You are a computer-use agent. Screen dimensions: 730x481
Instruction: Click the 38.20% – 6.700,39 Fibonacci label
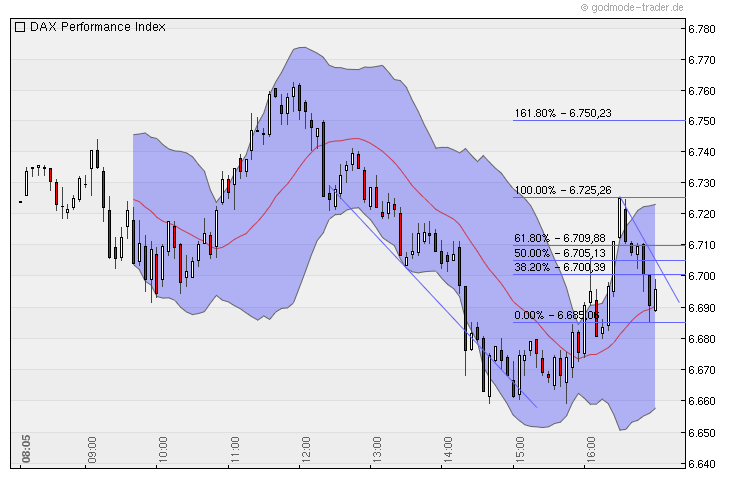pos(560,267)
